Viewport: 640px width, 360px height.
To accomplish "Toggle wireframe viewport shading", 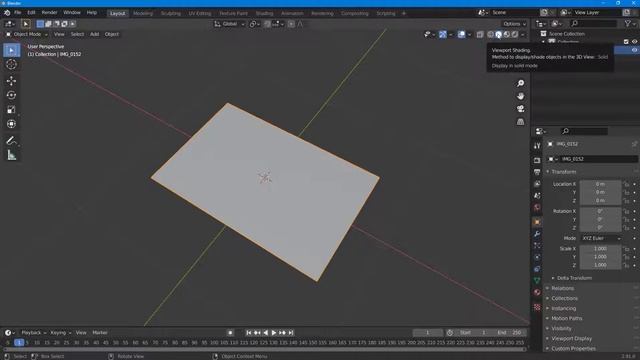I will click(491, 35).
